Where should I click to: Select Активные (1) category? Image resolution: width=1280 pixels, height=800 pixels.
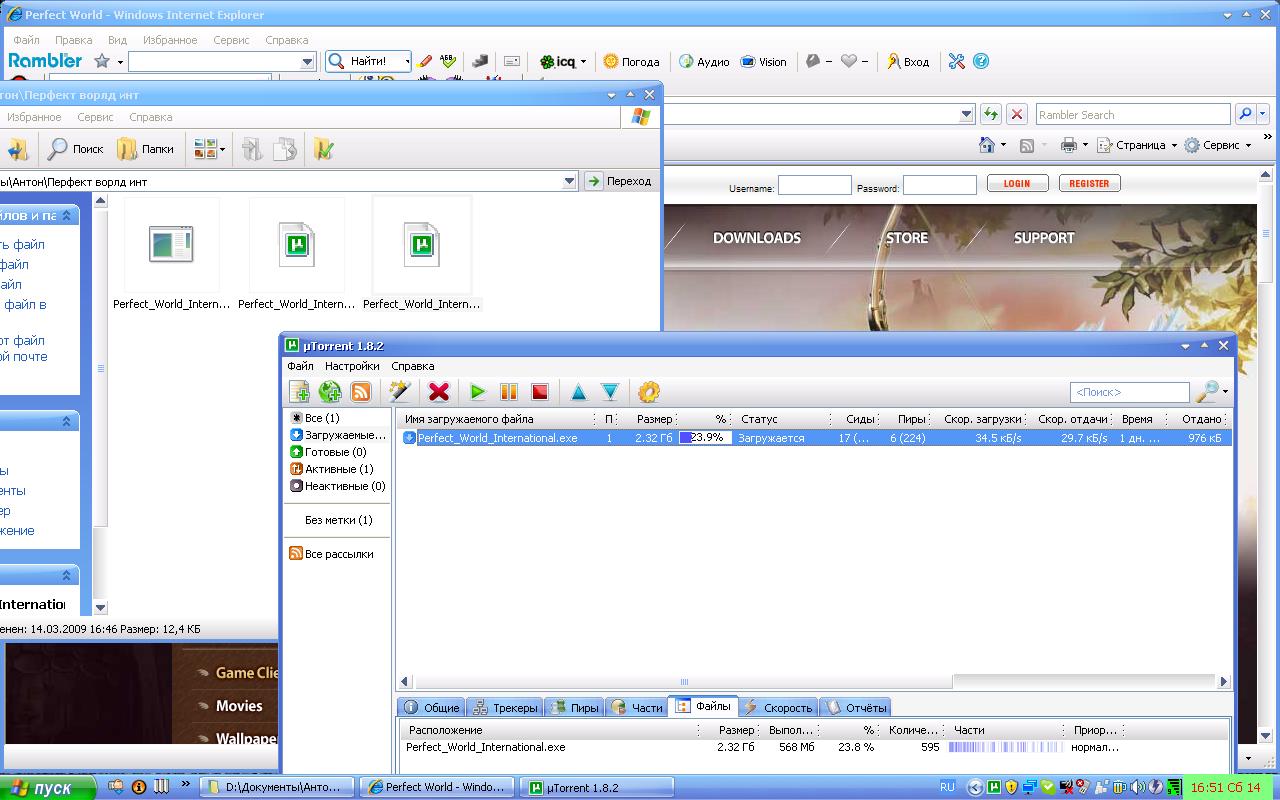(331, 469)
